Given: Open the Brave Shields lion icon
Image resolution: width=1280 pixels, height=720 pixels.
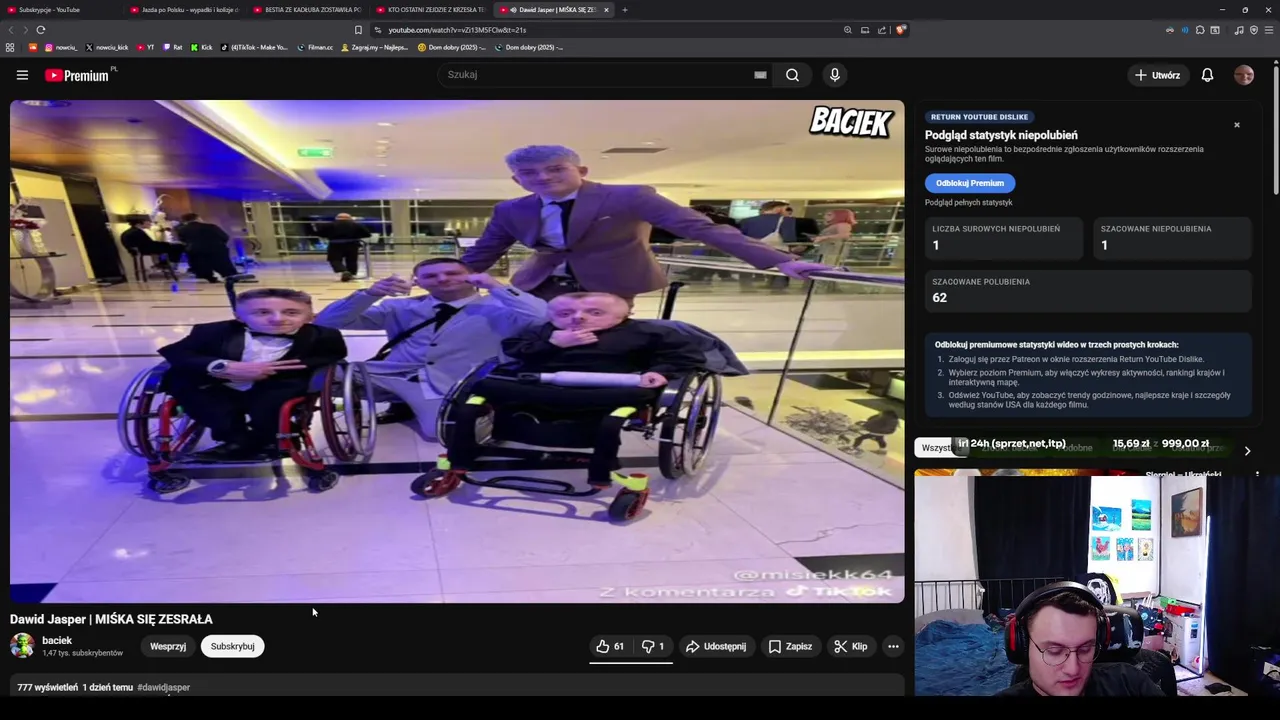Looking at the screenshot, I should 900,30.
